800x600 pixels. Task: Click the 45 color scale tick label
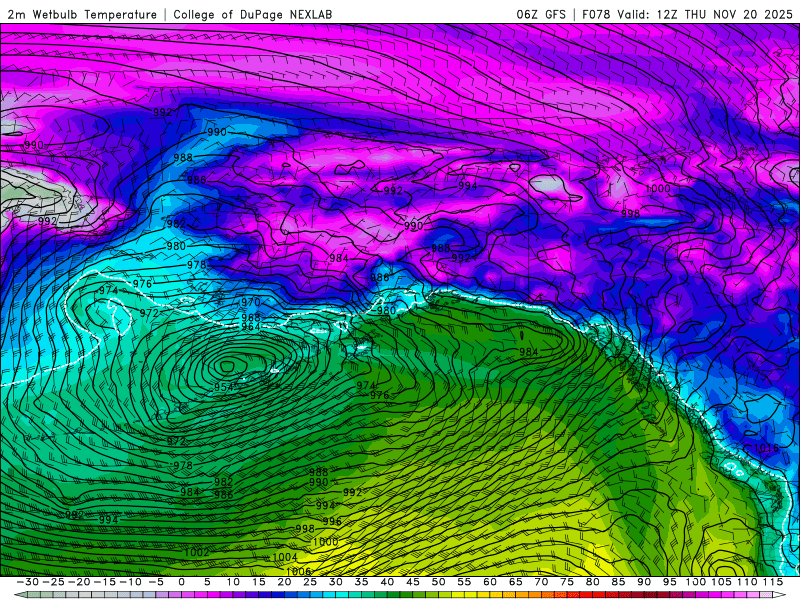412,582
